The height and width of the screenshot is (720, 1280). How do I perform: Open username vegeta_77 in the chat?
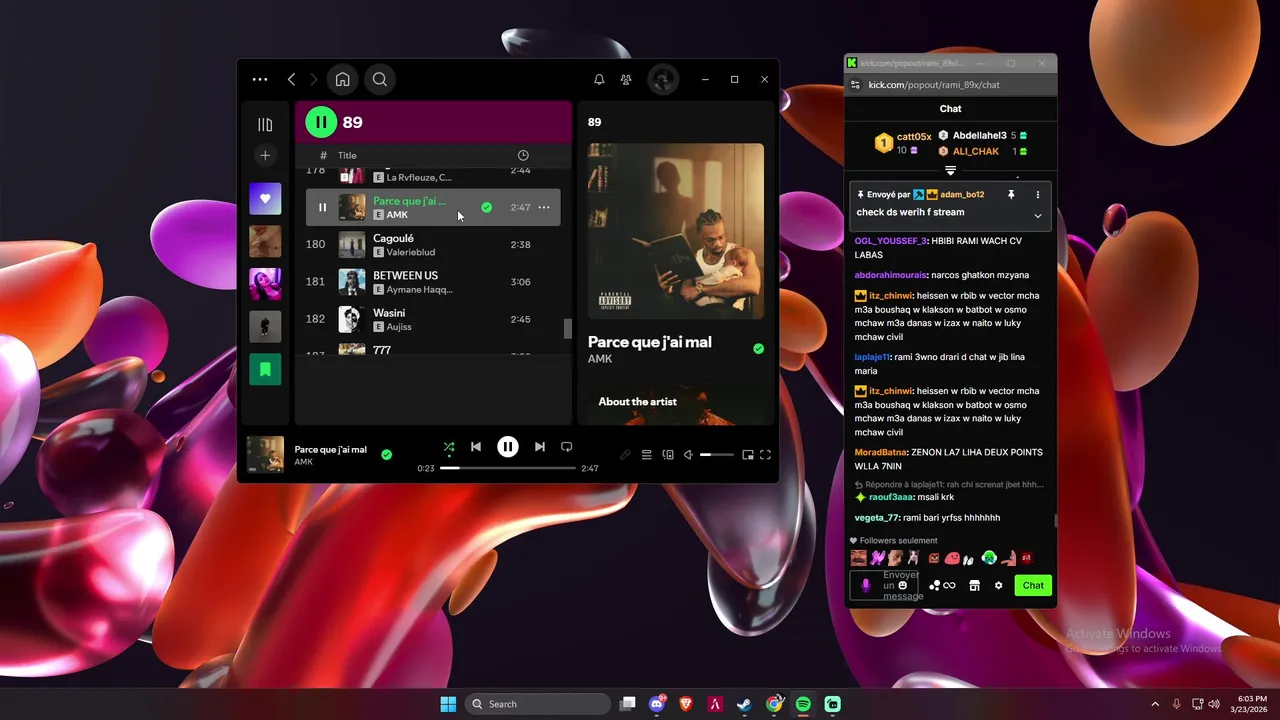click(x=877, y=518)
